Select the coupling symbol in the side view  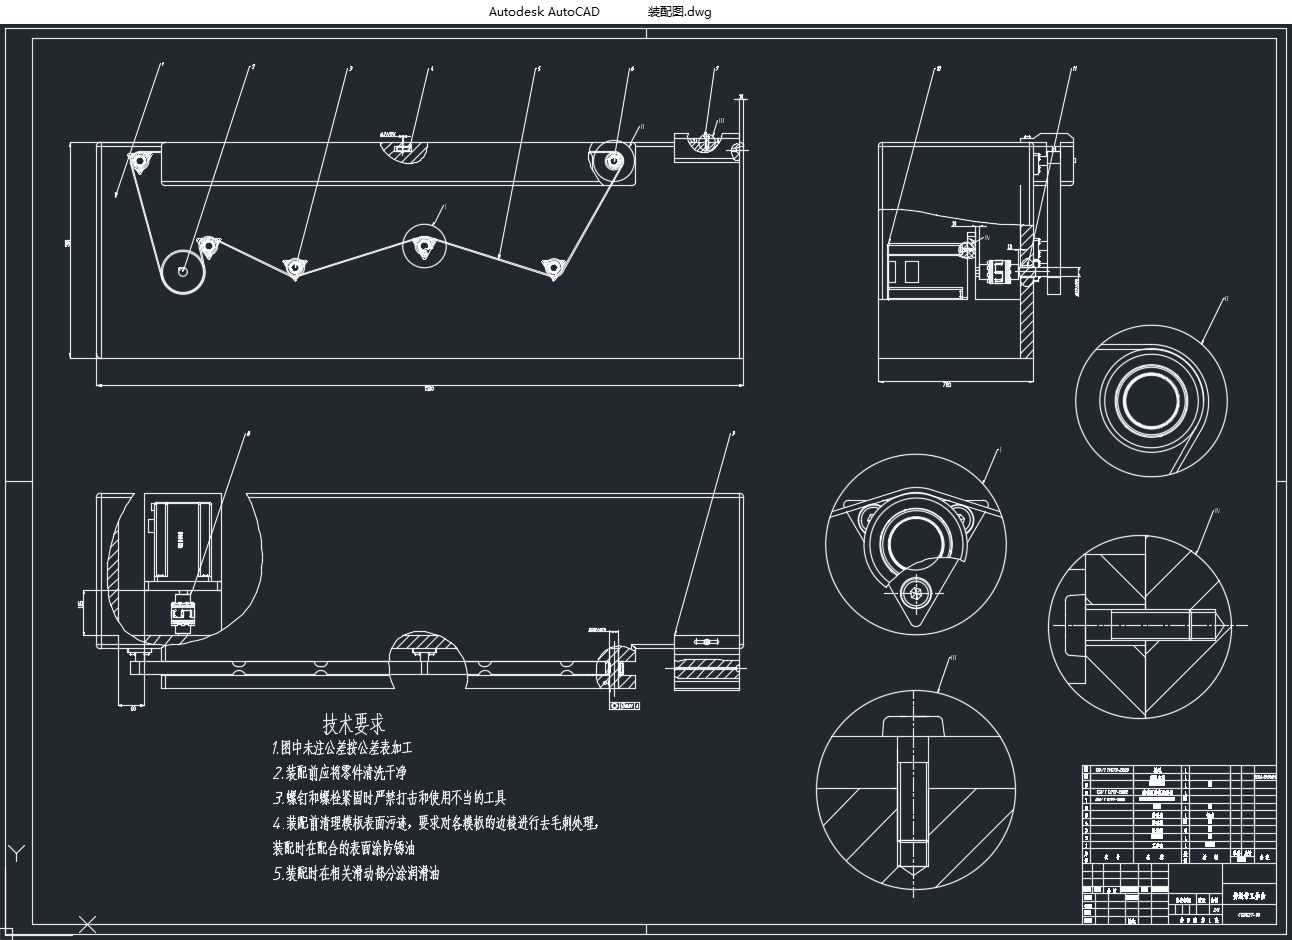point(999,271)
